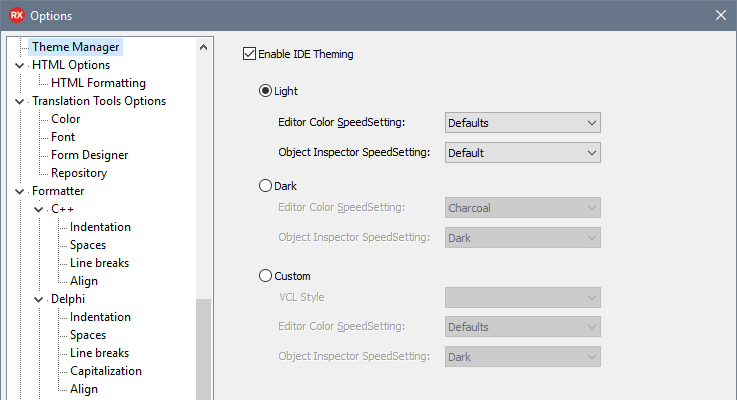Collapse the C++ formatter node
The width and height of the screenshot is (737, 400).
(x=39, y=209)
